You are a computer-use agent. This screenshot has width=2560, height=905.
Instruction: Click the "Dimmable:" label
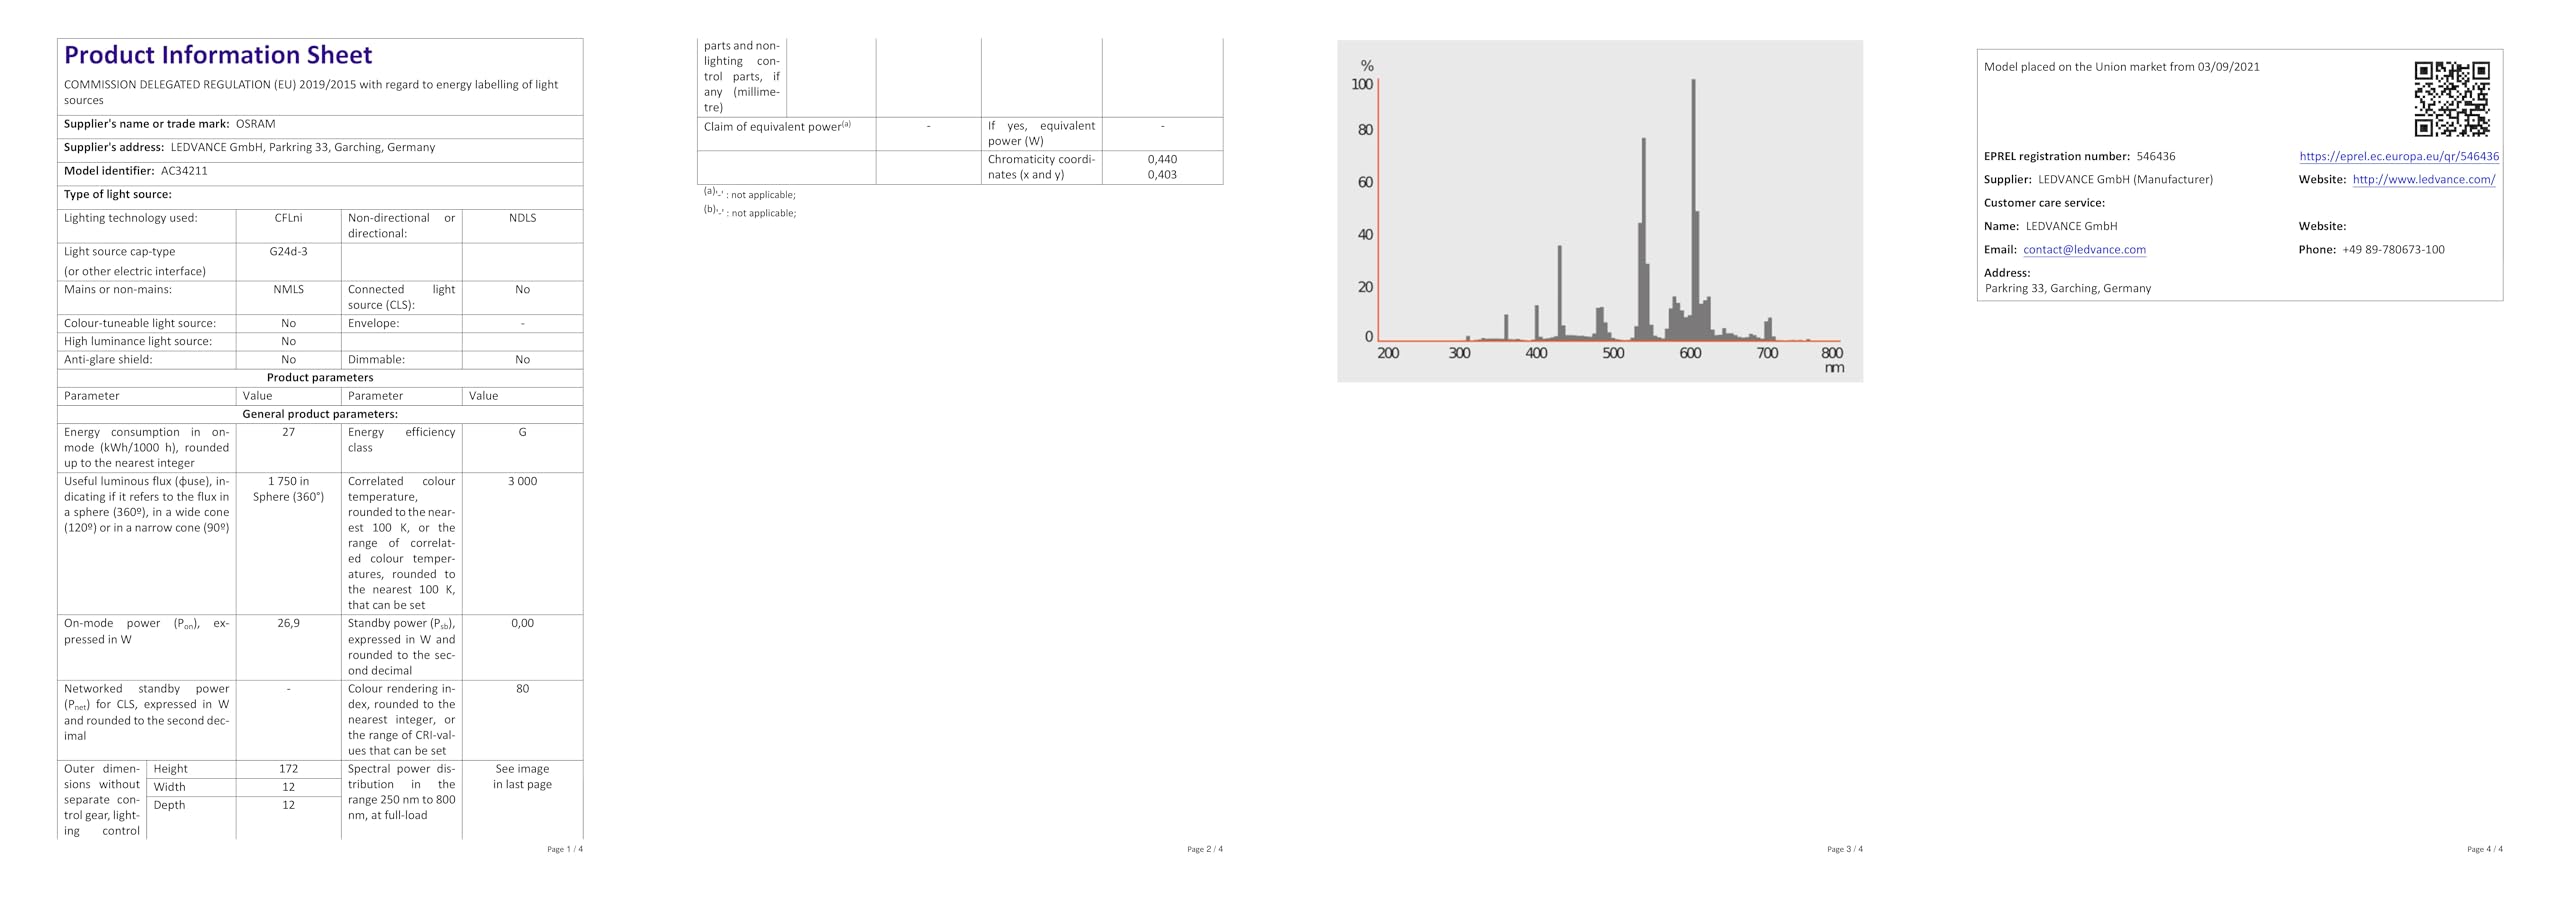(376, 360)
